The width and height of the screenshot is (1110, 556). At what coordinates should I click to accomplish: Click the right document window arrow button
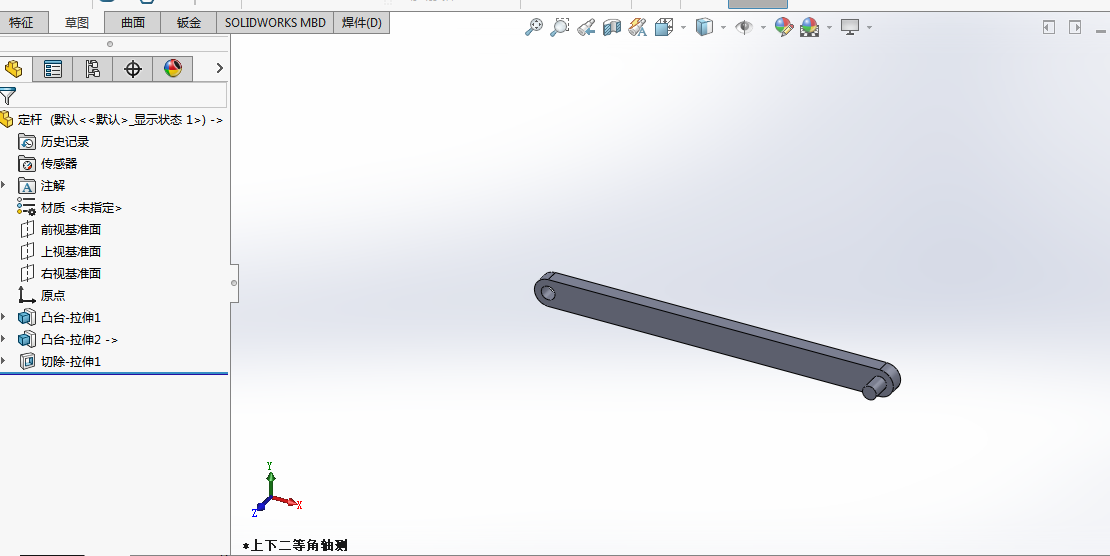click(x=1075, y=27)
